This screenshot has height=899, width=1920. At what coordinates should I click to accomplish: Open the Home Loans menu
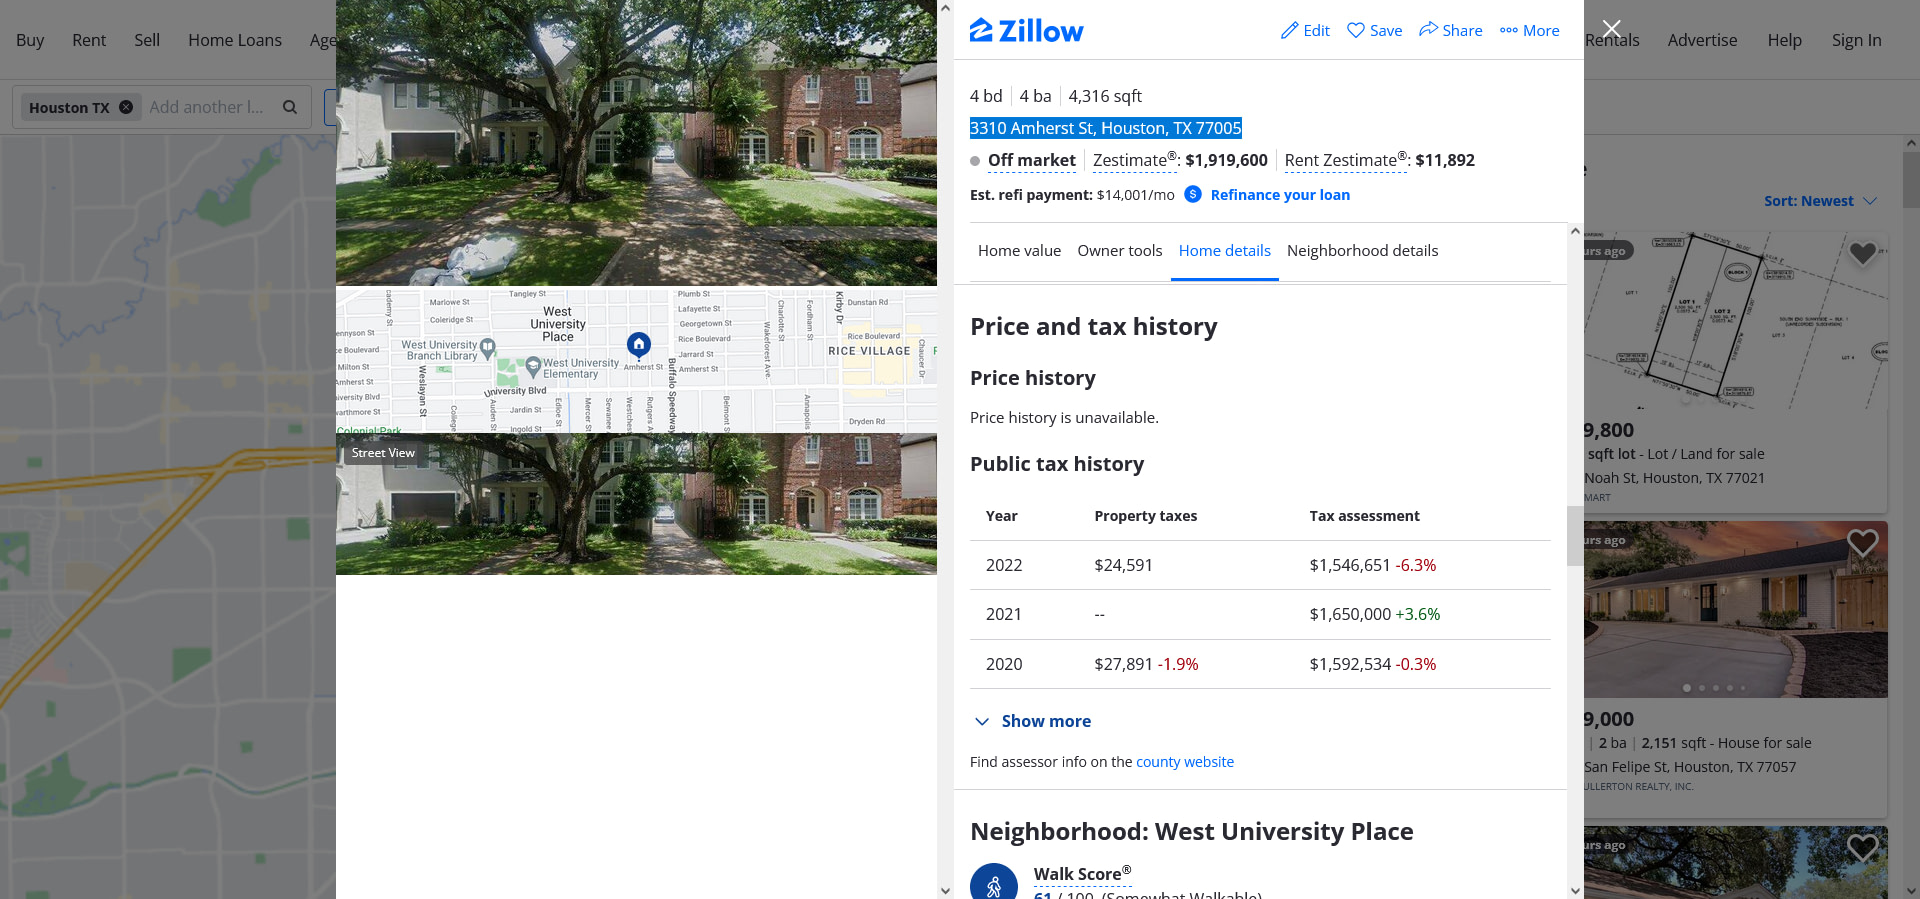point(235,40)
